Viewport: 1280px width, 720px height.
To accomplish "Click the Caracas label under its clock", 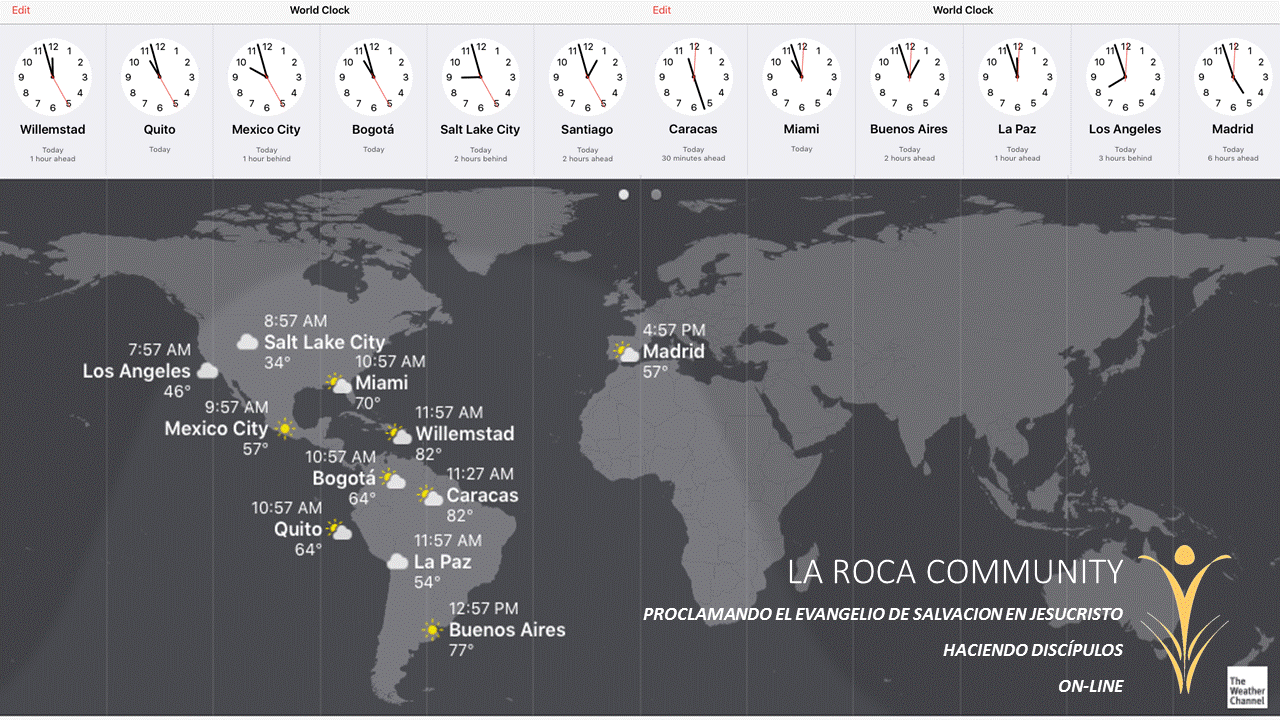I will [x=694, y=130].
